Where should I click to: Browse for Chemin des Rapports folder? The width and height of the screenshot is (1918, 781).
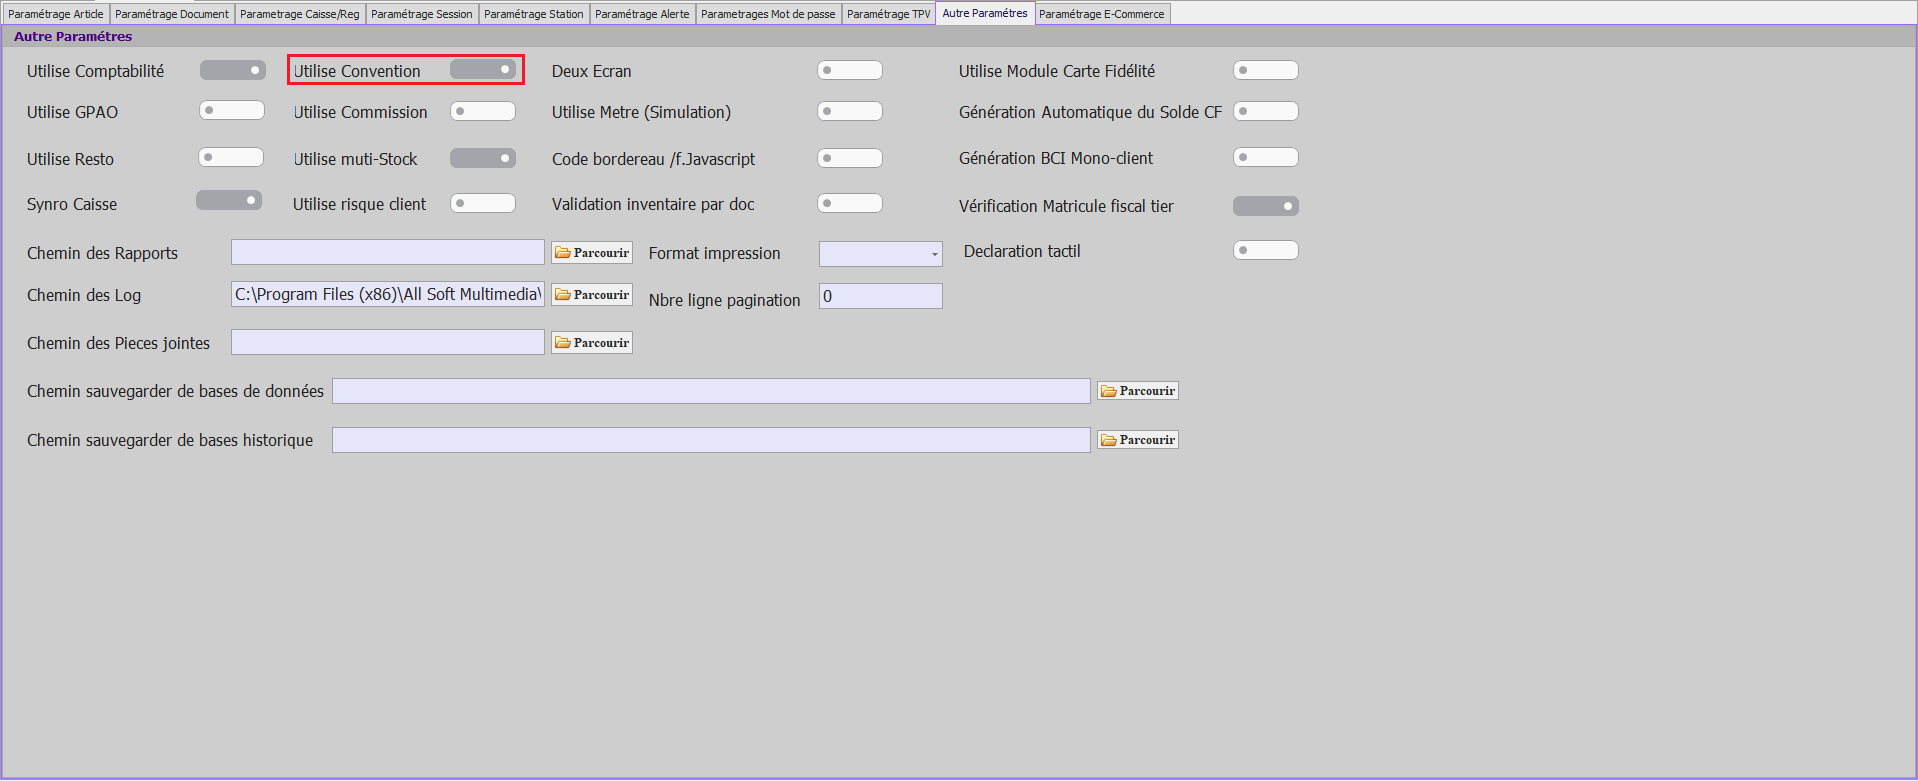coord(592,253)
